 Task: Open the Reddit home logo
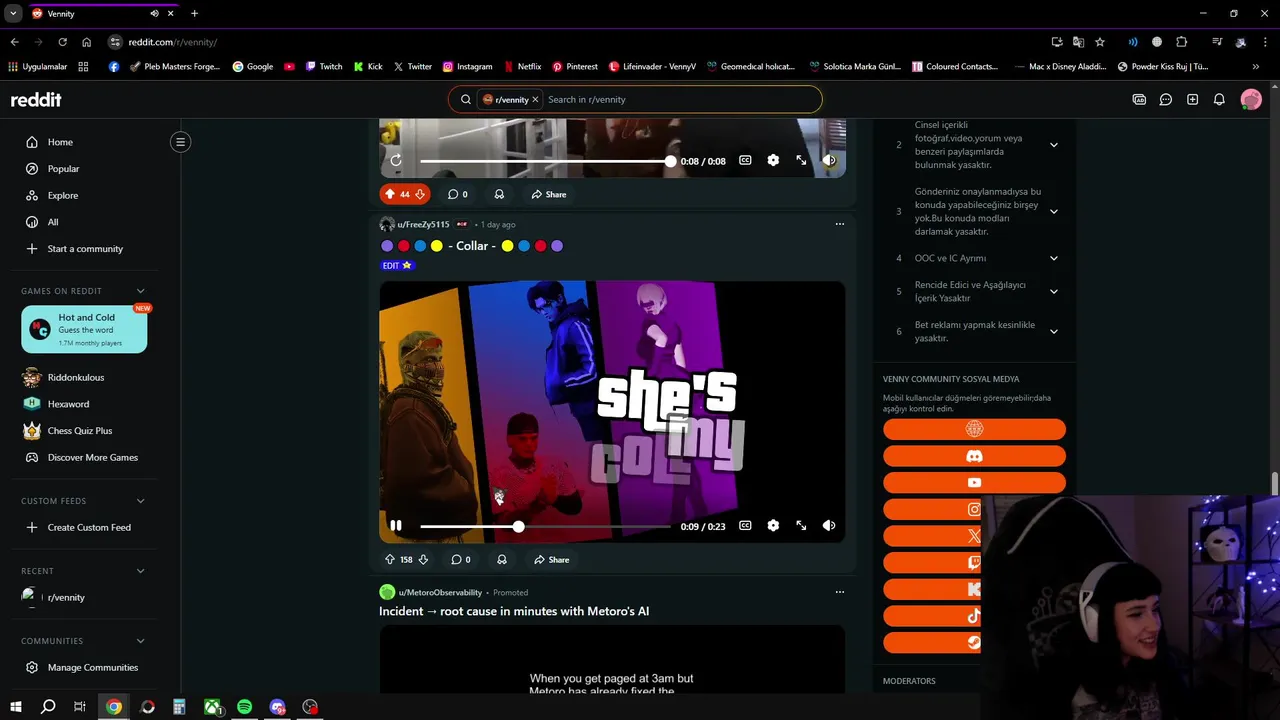coord(36,99)
